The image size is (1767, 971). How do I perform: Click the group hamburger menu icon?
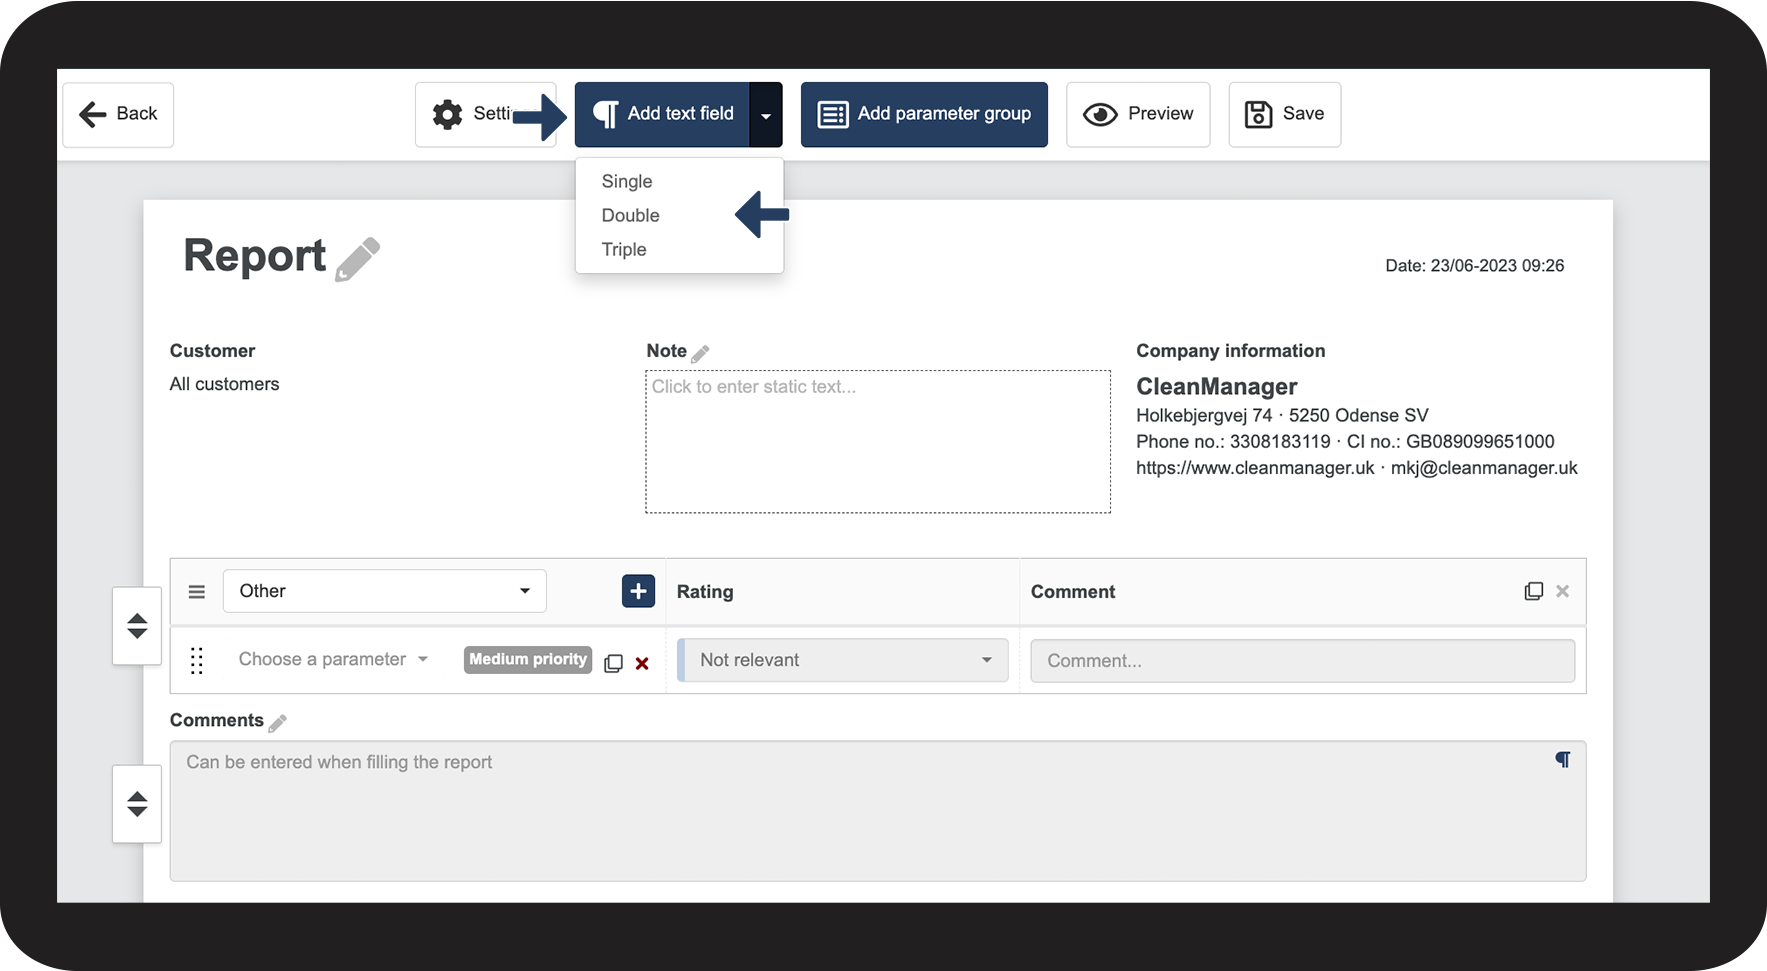(197, 592)
